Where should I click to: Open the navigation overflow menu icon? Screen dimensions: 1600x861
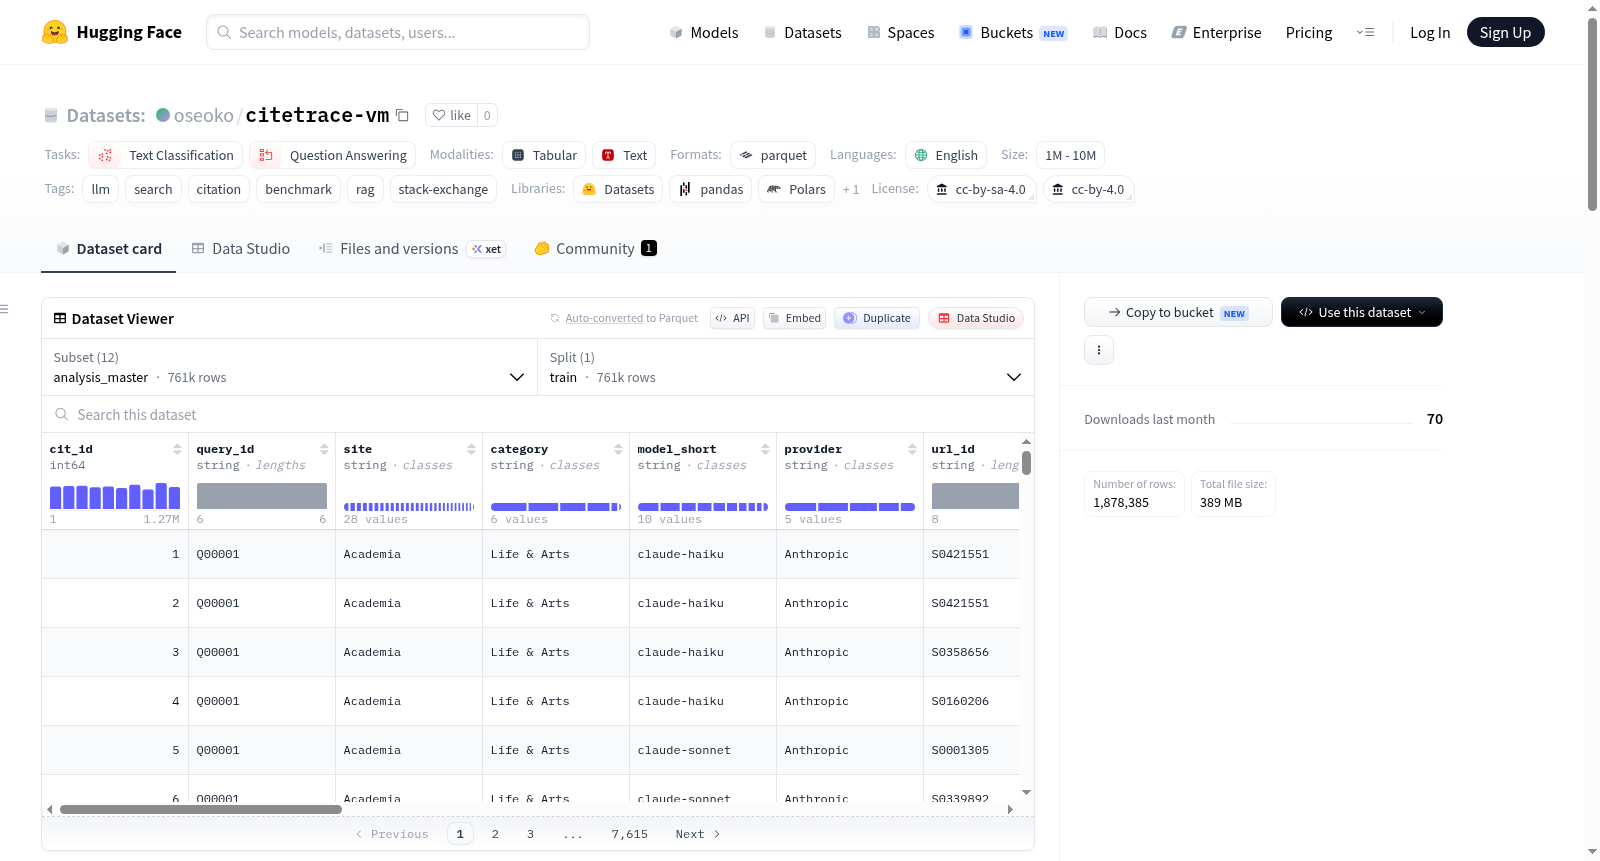pyautogui.click(x=1365, y=32)
